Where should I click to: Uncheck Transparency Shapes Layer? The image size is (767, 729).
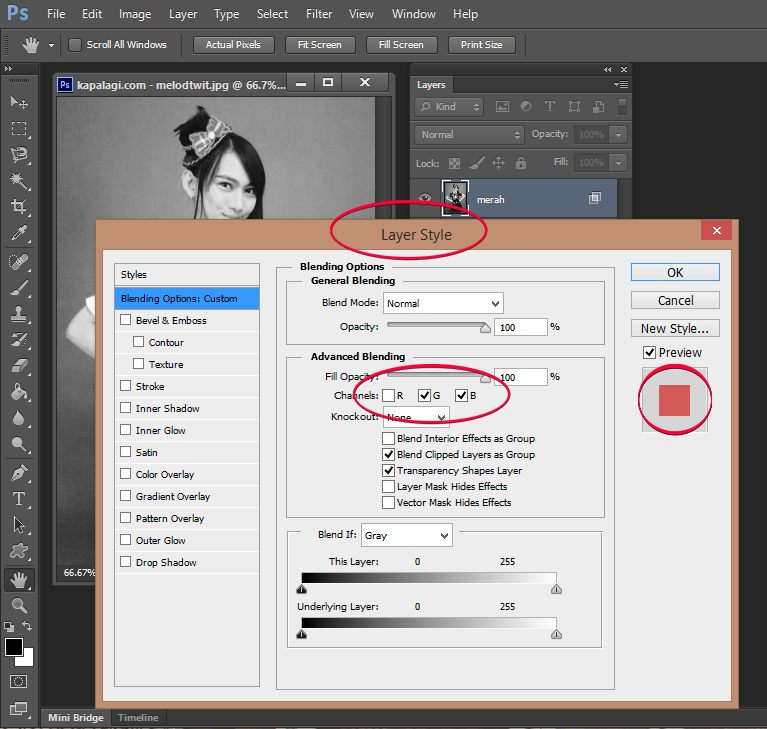pyautogui.click(x=388, y=470)
